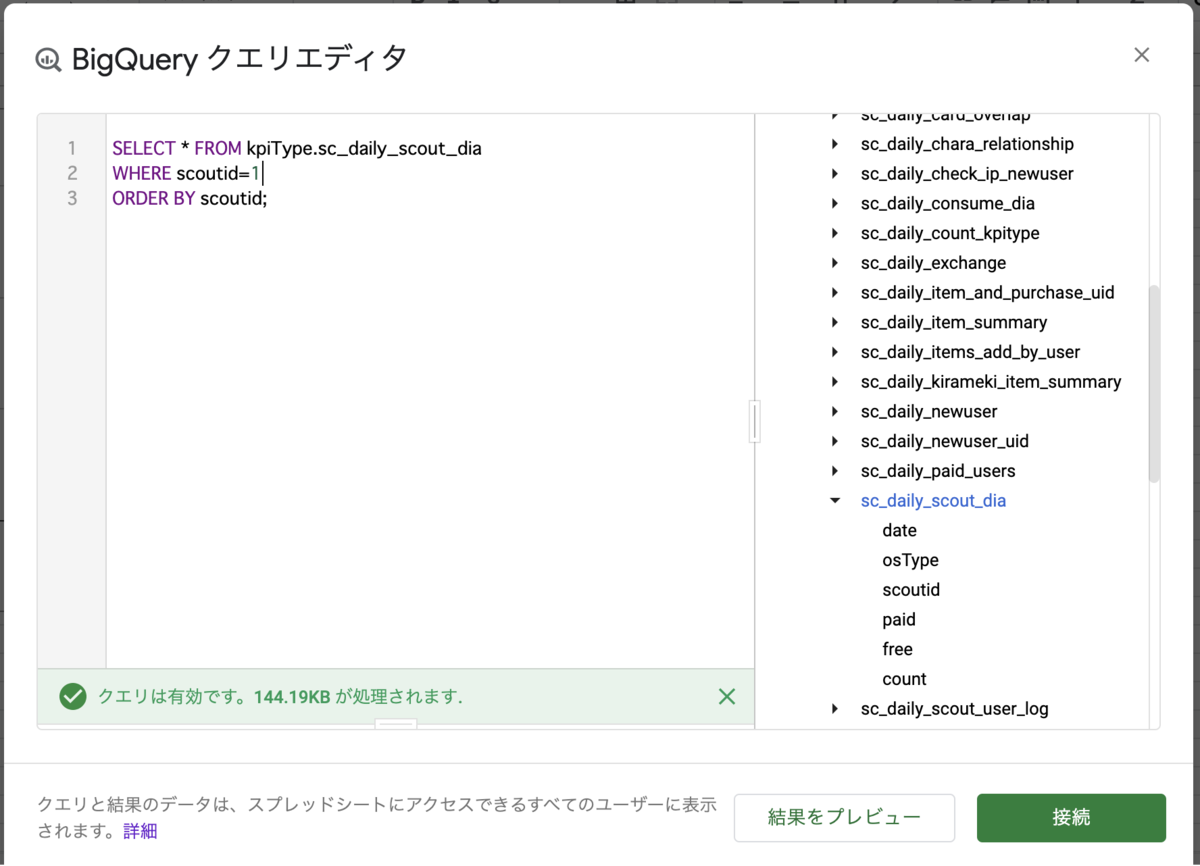Select sc_daily_consume_dia table name
This screenshot has height=866, width=1200.
coord(948,204)
